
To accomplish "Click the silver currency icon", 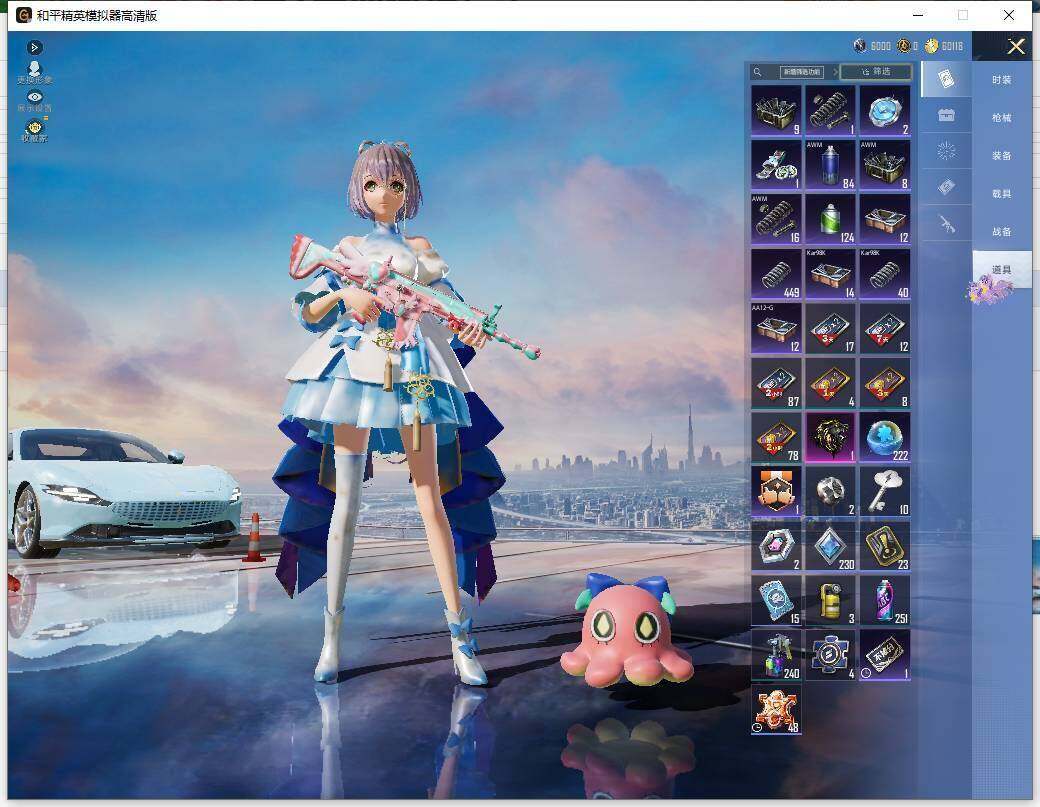I will (860, 46).
